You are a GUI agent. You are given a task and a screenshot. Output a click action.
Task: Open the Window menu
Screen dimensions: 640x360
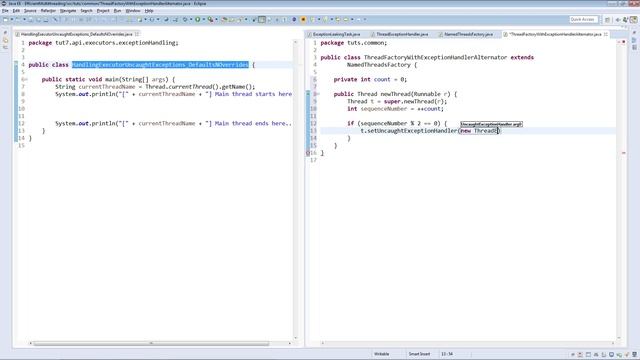pyautogui.click(x=133, y=11)
